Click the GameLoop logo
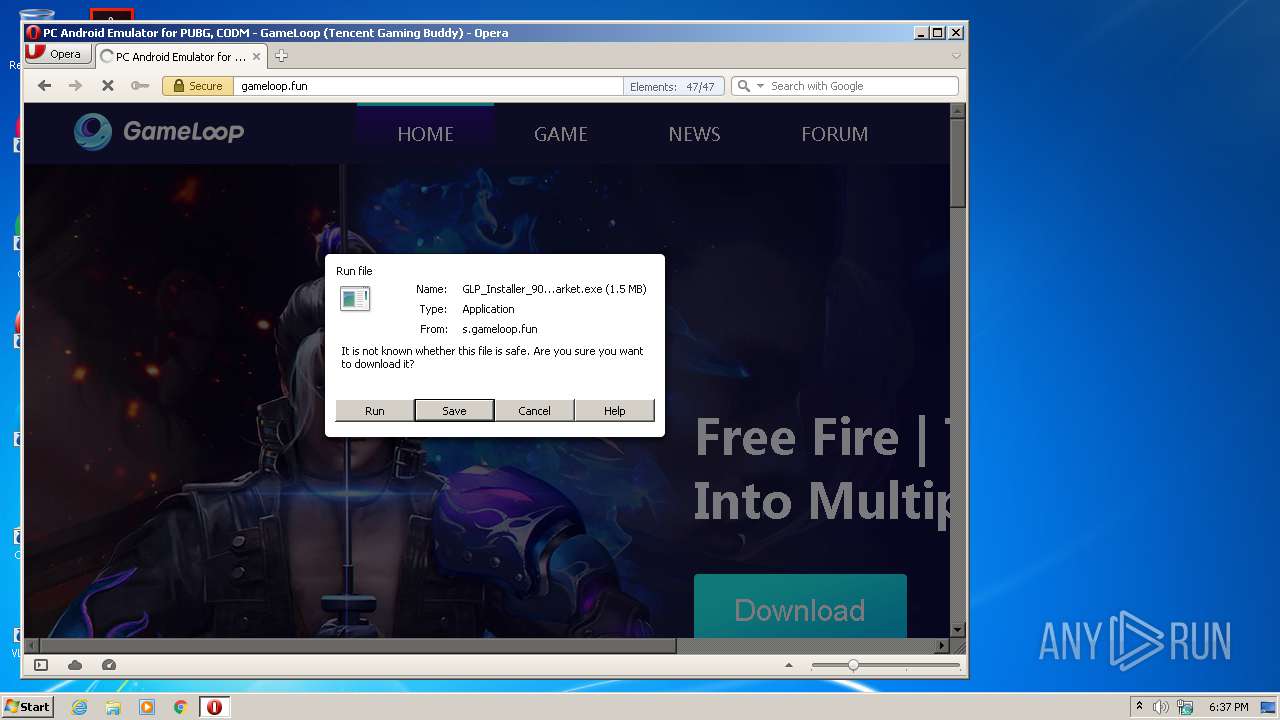The width and height of the screenshot is (1280, 720). (x=159, y=131)
